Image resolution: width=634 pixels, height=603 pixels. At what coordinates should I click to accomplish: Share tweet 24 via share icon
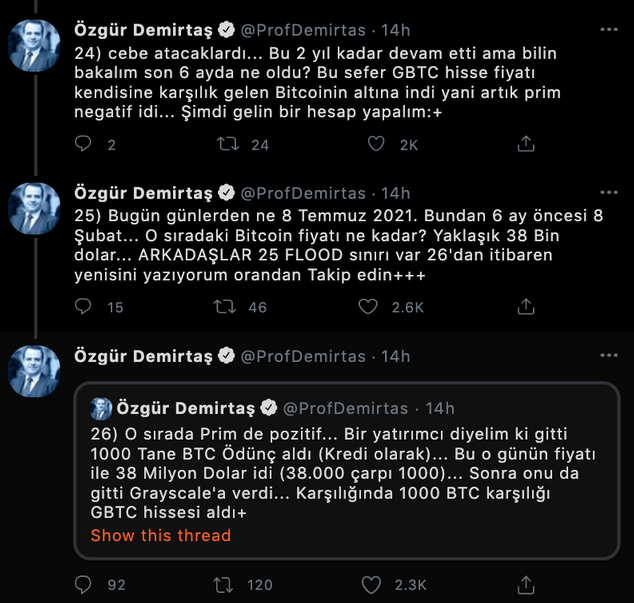point(525,144)
